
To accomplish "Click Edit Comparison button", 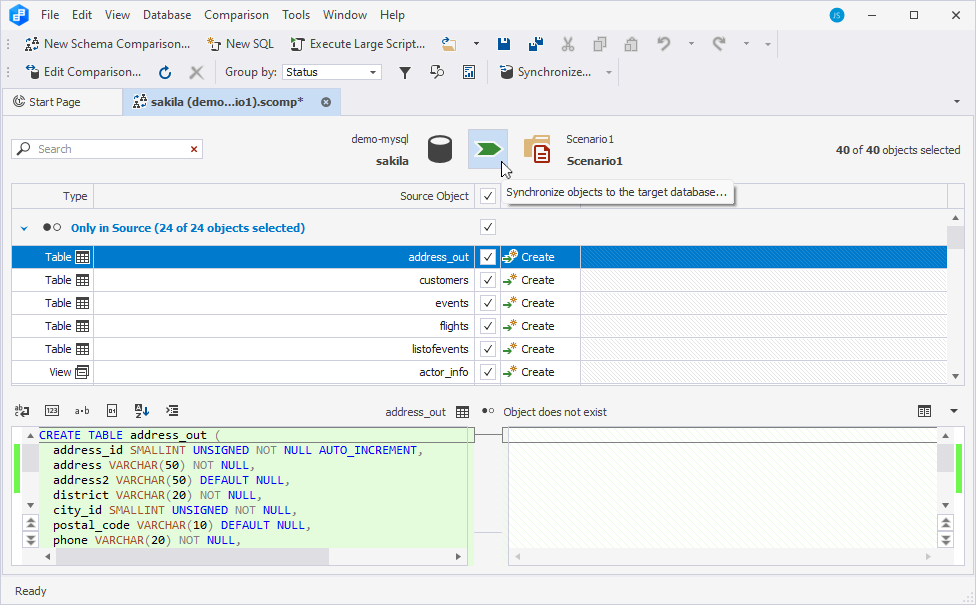I will coord(83,72).
